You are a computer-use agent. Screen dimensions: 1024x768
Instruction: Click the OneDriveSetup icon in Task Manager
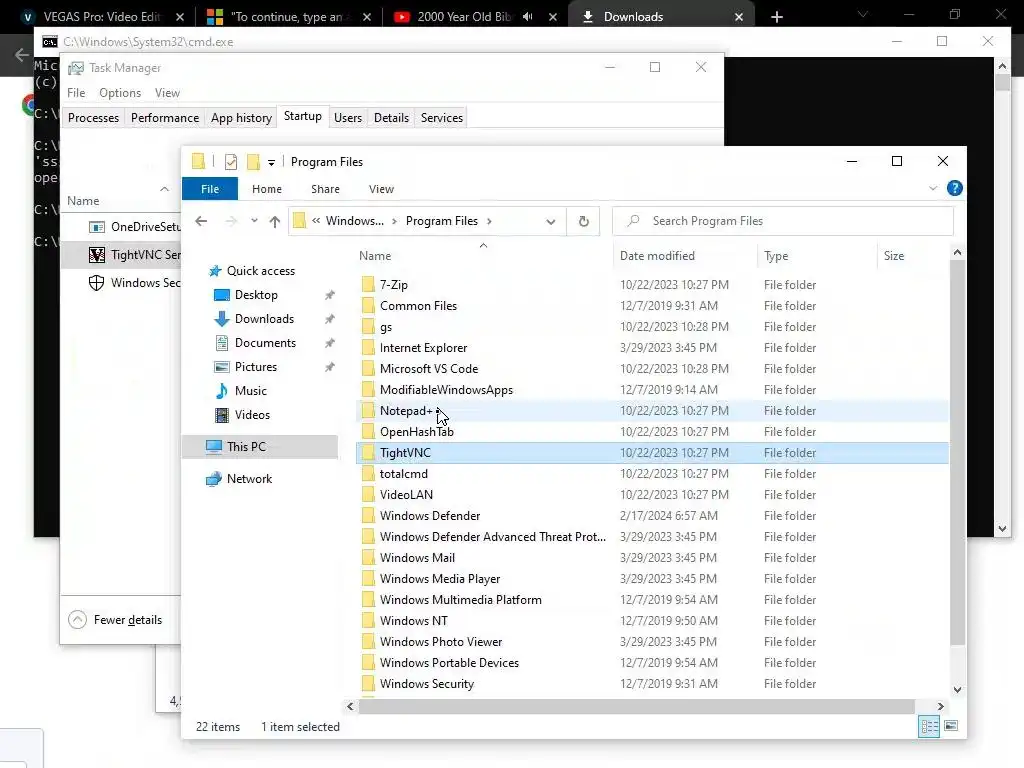point(97,227)
